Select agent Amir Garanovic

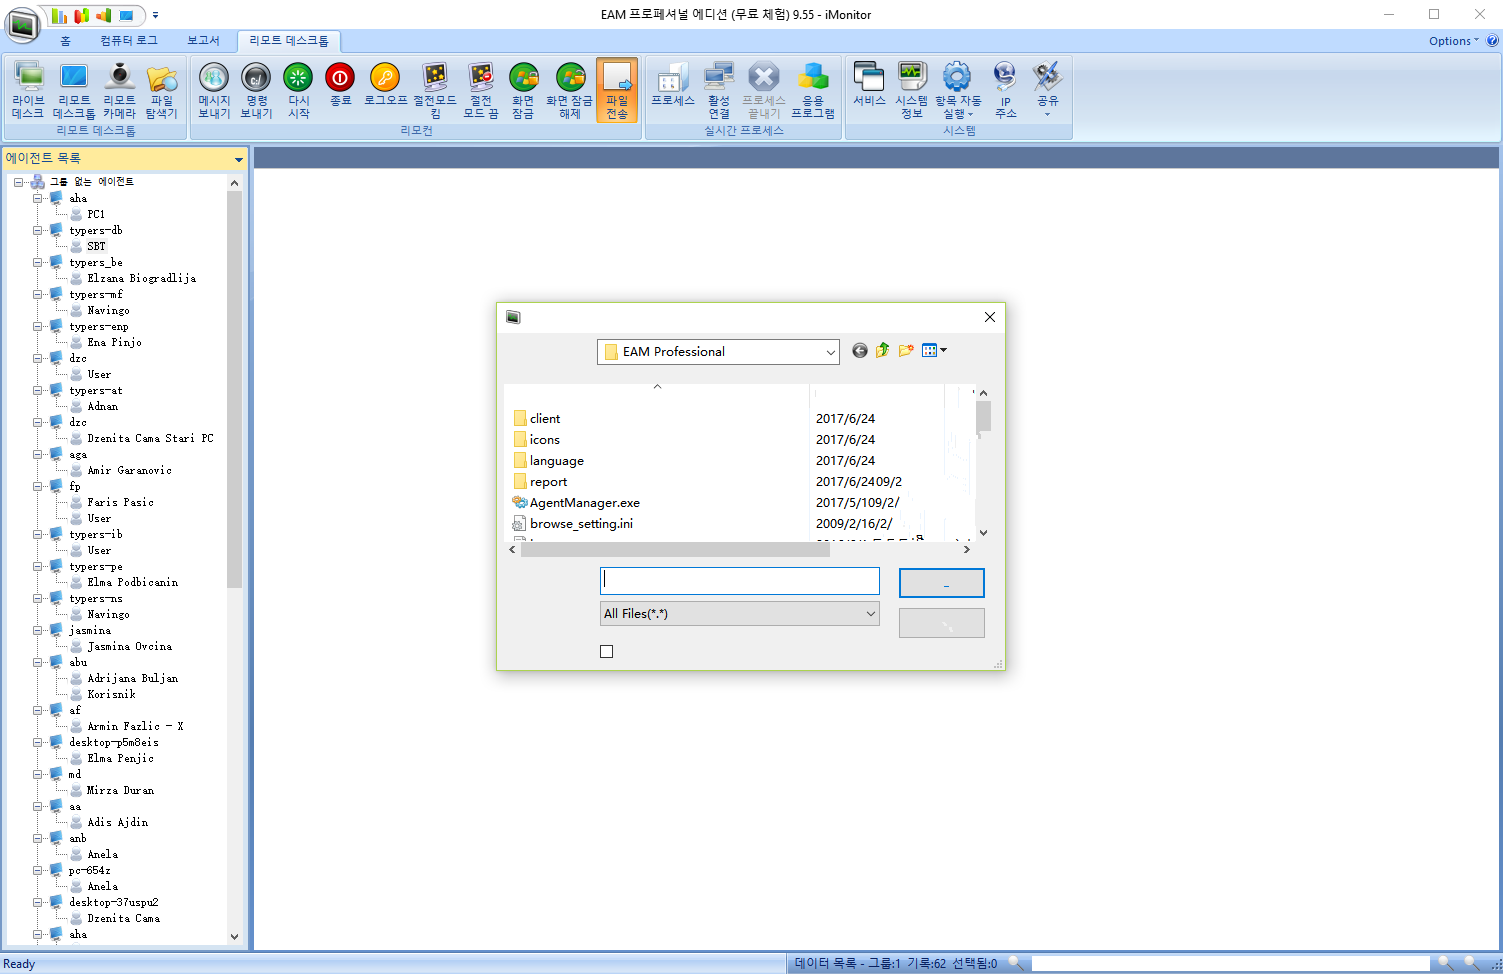129,470
